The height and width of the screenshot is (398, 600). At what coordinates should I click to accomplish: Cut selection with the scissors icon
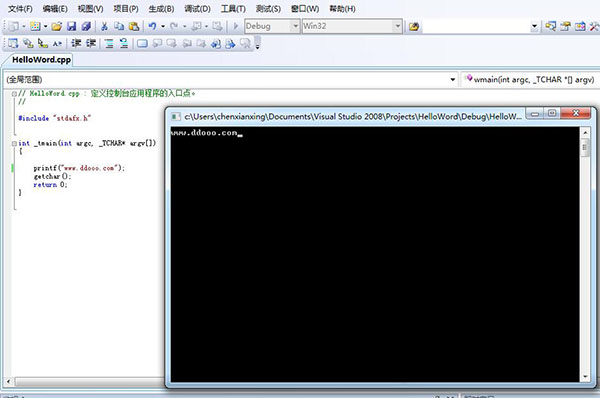pos(104,26)
